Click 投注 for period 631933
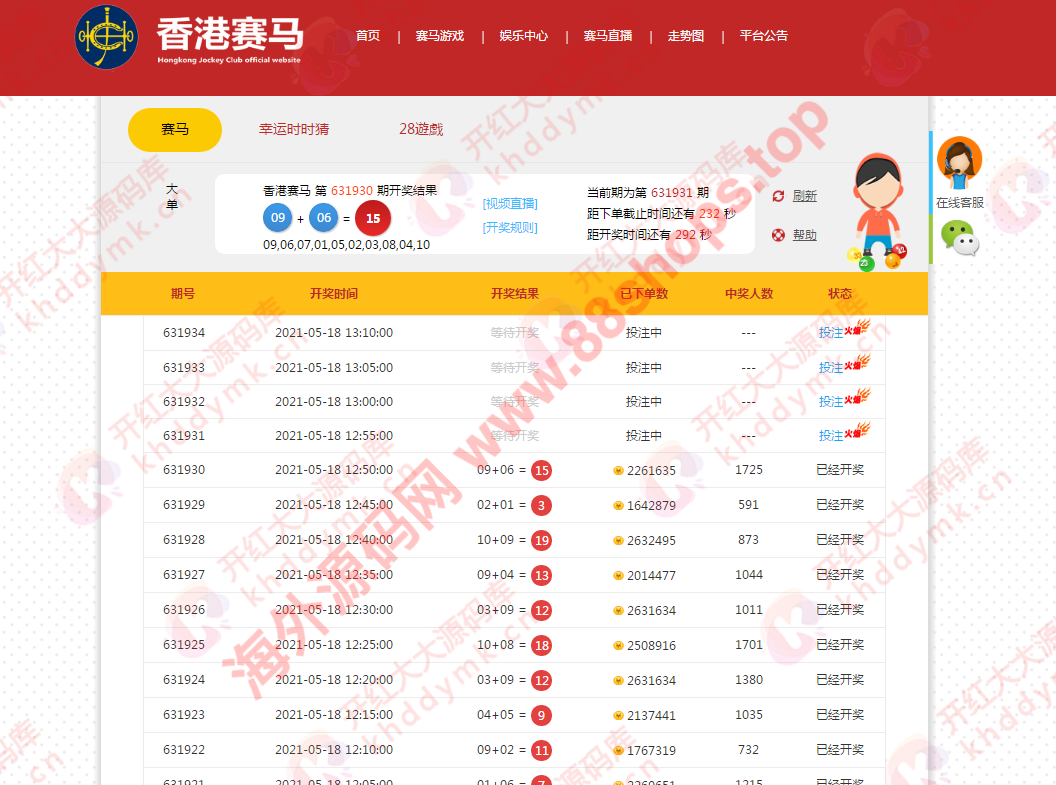 point(831,368)
